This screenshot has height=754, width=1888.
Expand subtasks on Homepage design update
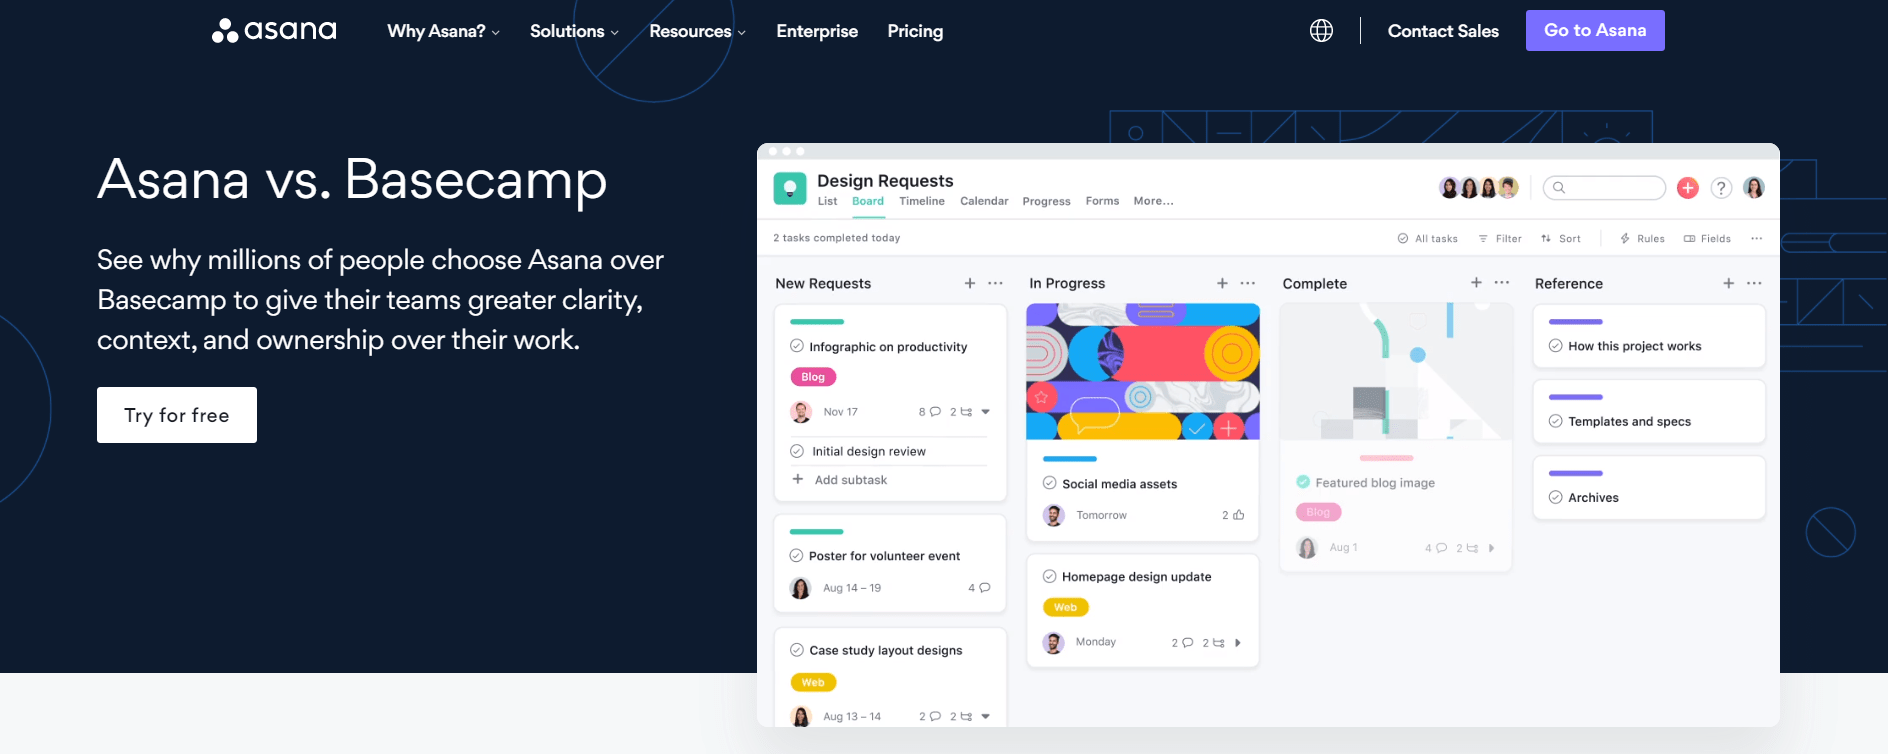[1238, 642]
